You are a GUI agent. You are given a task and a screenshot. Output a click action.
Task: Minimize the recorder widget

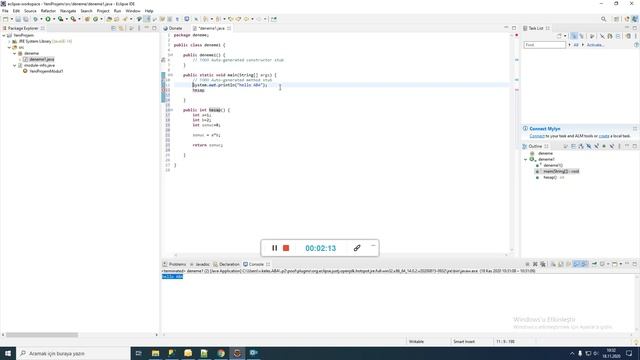tap(373, 246)
